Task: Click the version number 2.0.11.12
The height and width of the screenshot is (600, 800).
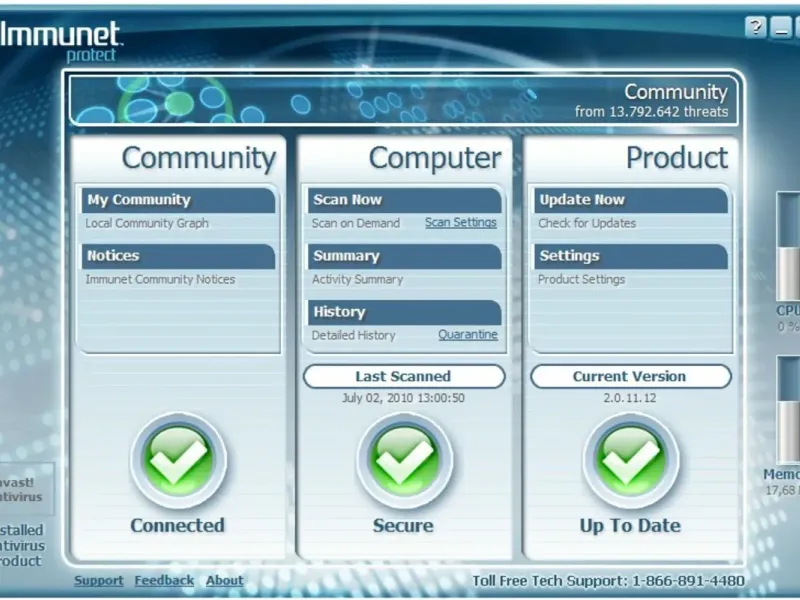Action: click(x=630, y=398)
